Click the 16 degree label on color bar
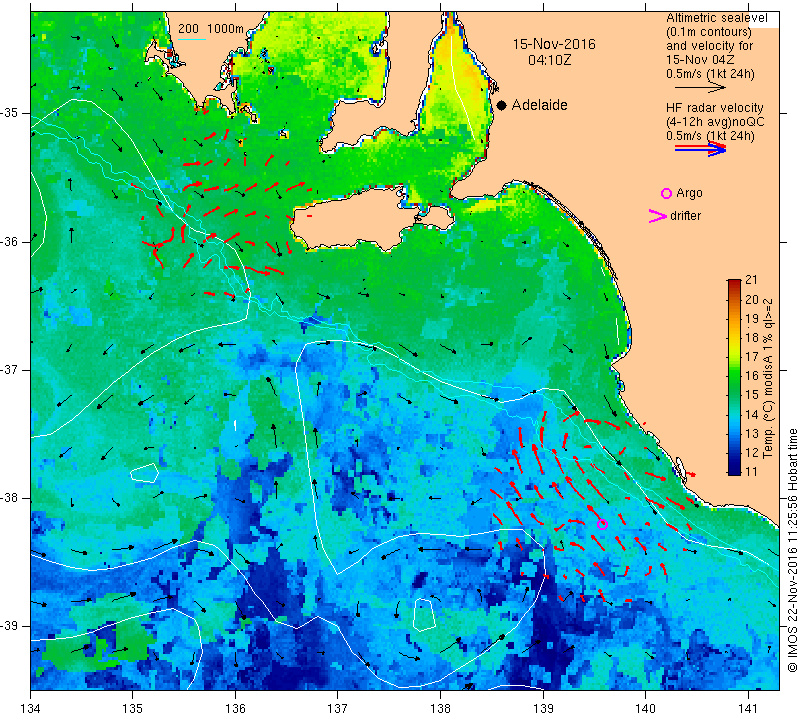The image size is (800, 720). point(751,376)
